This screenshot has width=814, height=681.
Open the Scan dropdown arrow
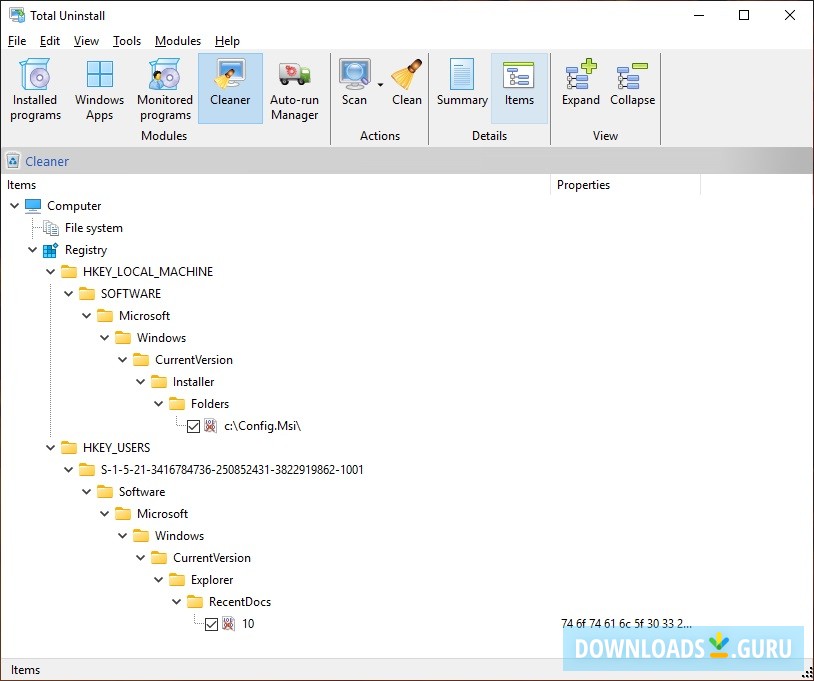pyautogui.click(x=380, y=86)
